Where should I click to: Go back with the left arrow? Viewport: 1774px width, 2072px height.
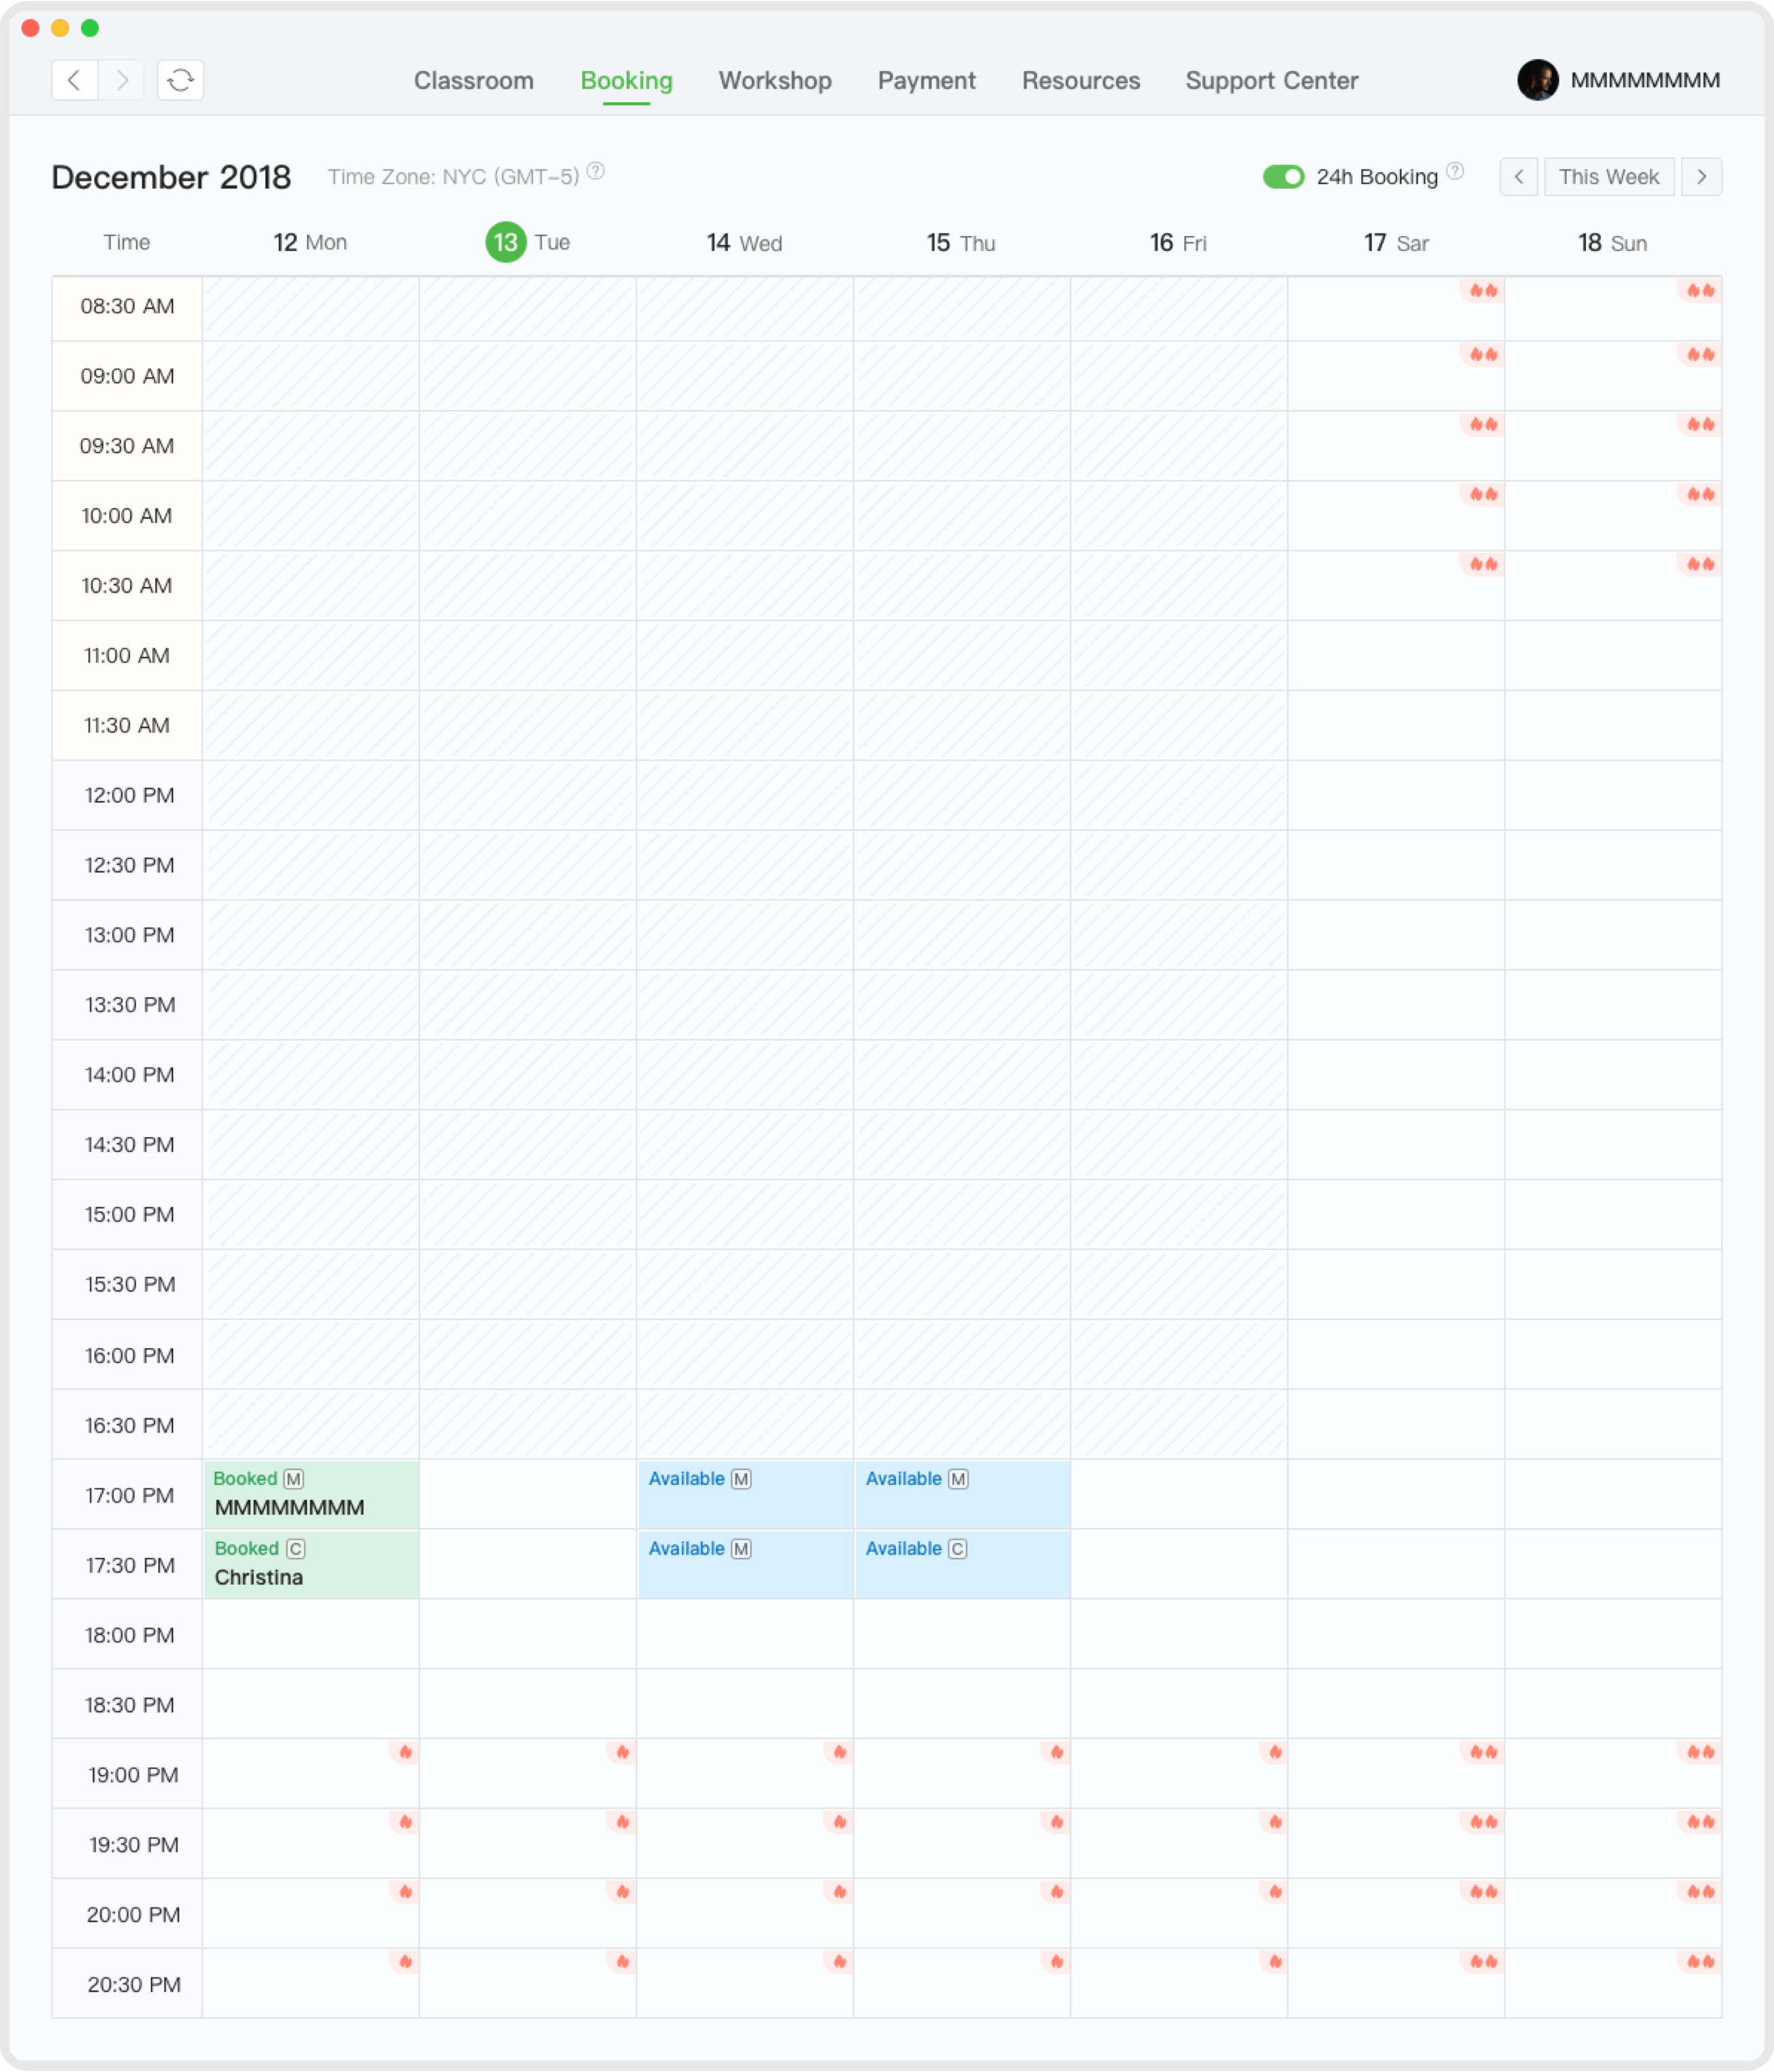(x=74, y=80)
